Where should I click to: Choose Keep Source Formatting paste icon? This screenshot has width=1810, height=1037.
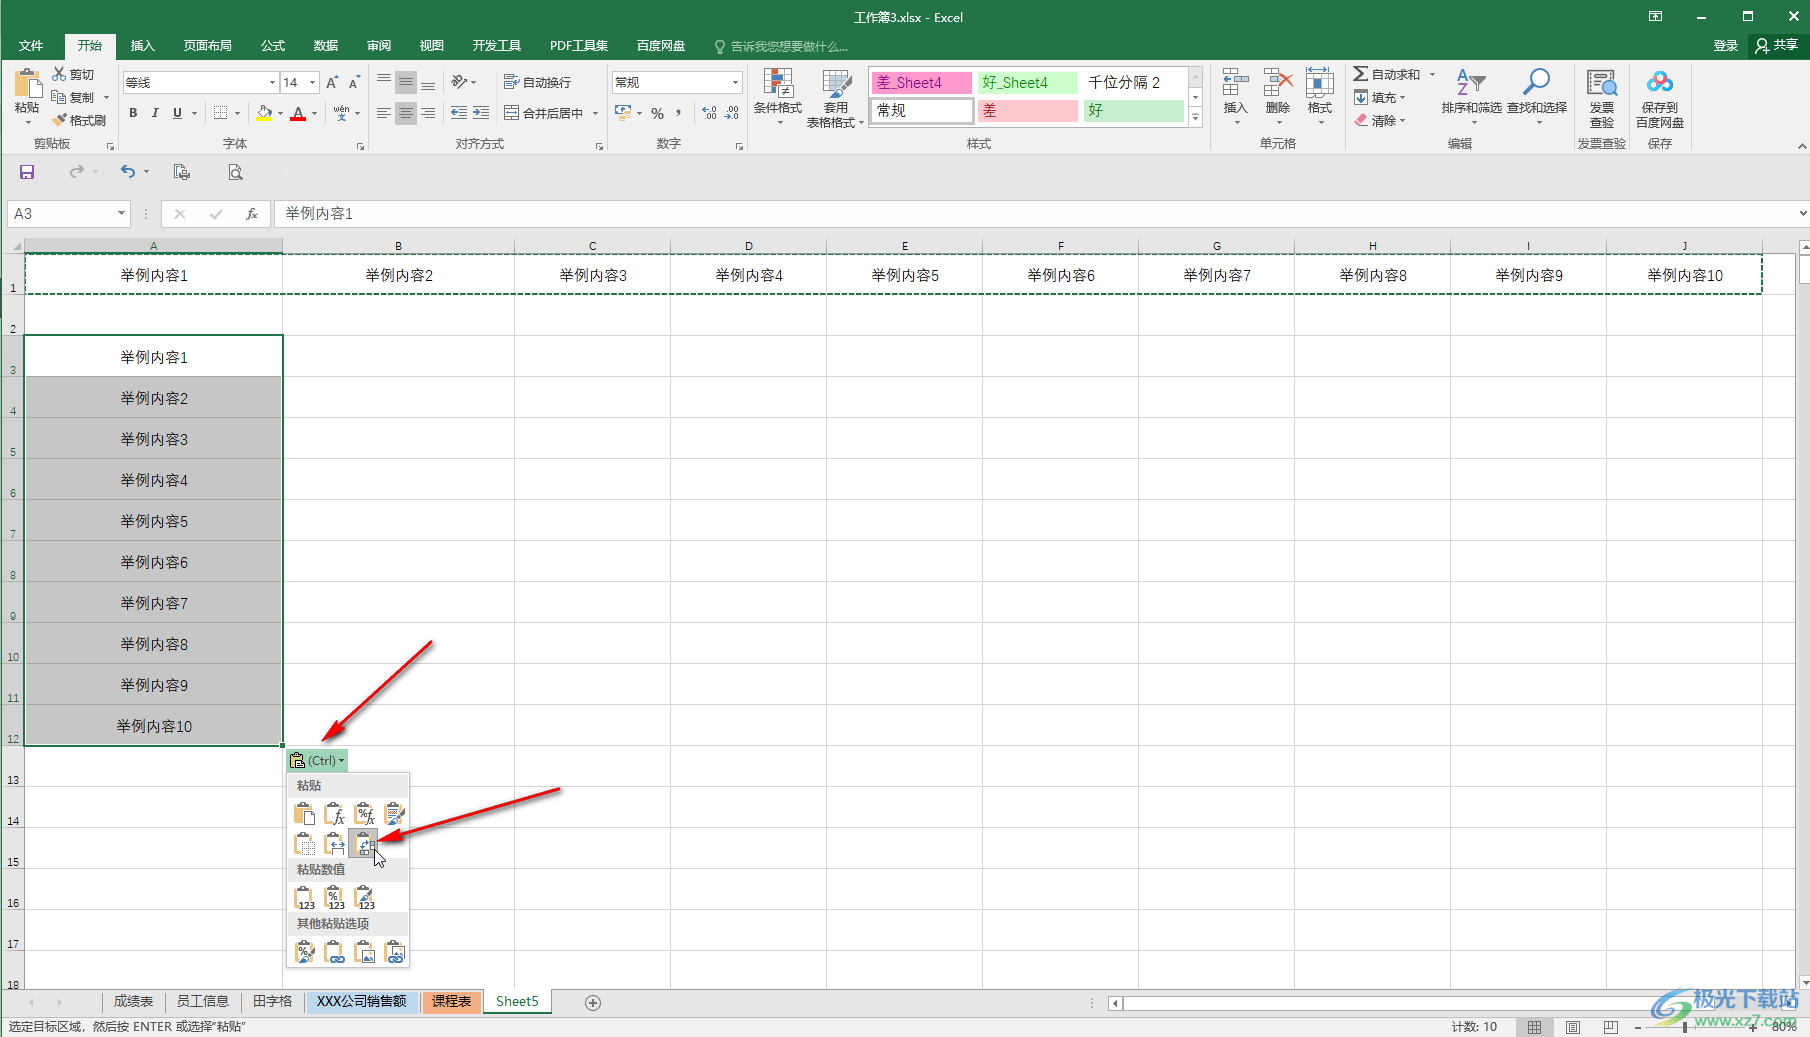coord(395,814)
